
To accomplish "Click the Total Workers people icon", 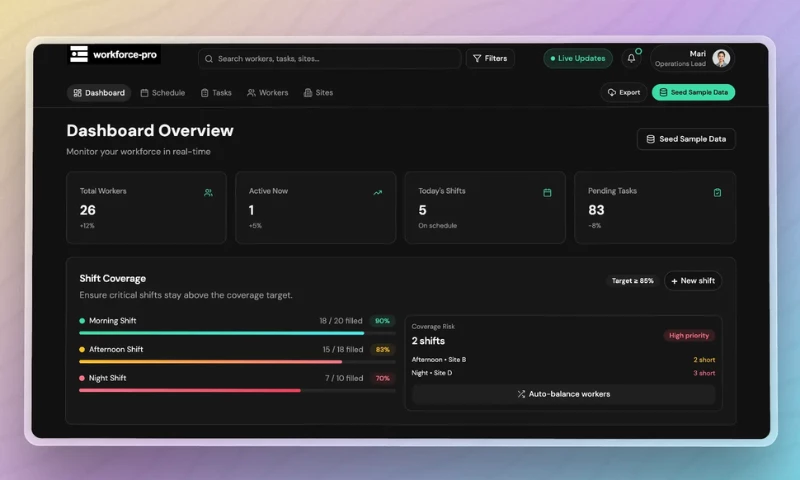I will [208, 192].
